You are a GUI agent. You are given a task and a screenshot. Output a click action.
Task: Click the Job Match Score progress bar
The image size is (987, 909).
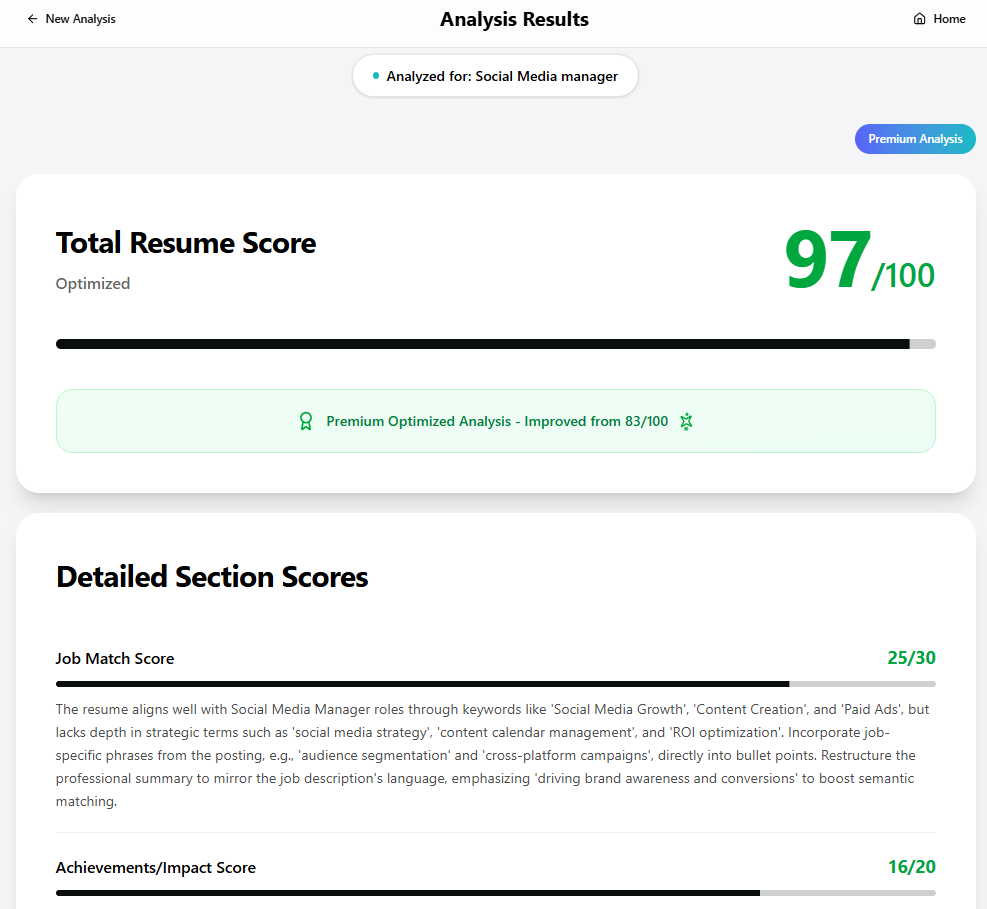495,684
